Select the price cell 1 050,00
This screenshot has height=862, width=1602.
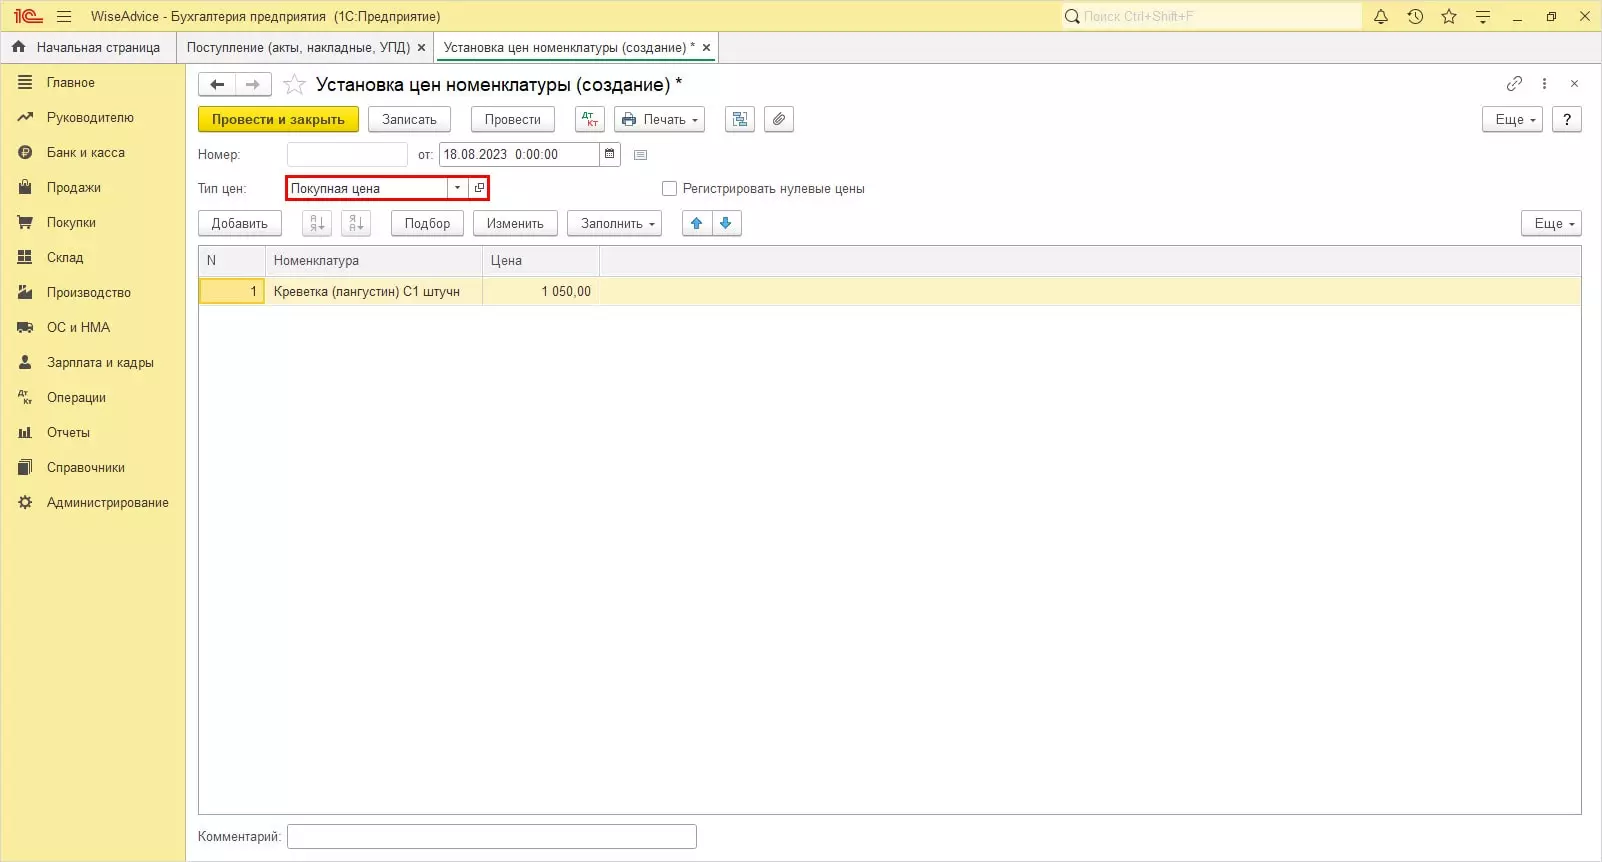click(x=541, y=292)
